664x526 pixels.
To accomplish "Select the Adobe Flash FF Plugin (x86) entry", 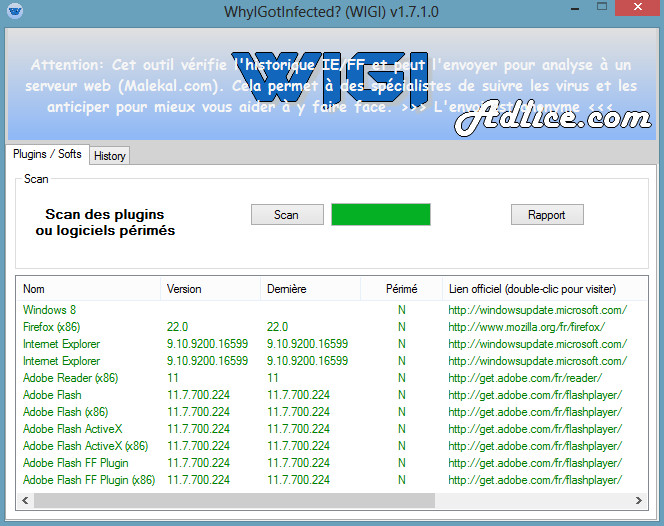I will click(x=89, y=480).
